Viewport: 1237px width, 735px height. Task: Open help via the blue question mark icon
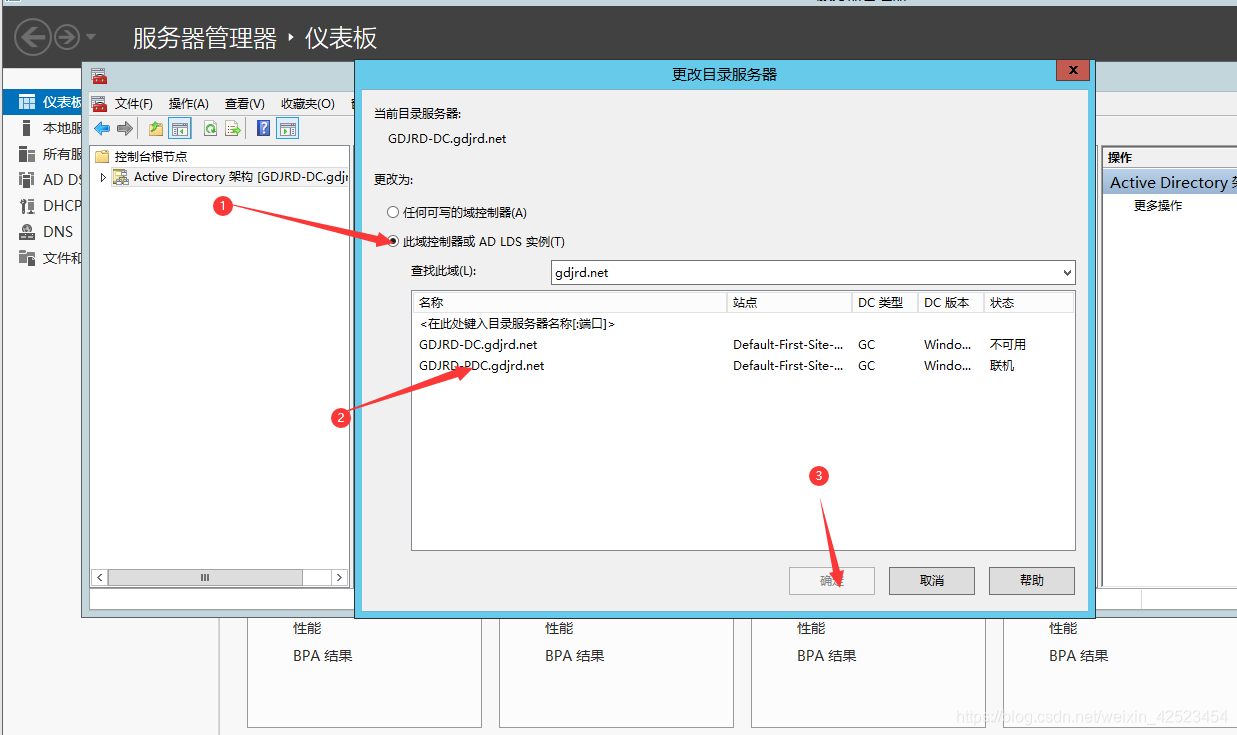point(264,128)
